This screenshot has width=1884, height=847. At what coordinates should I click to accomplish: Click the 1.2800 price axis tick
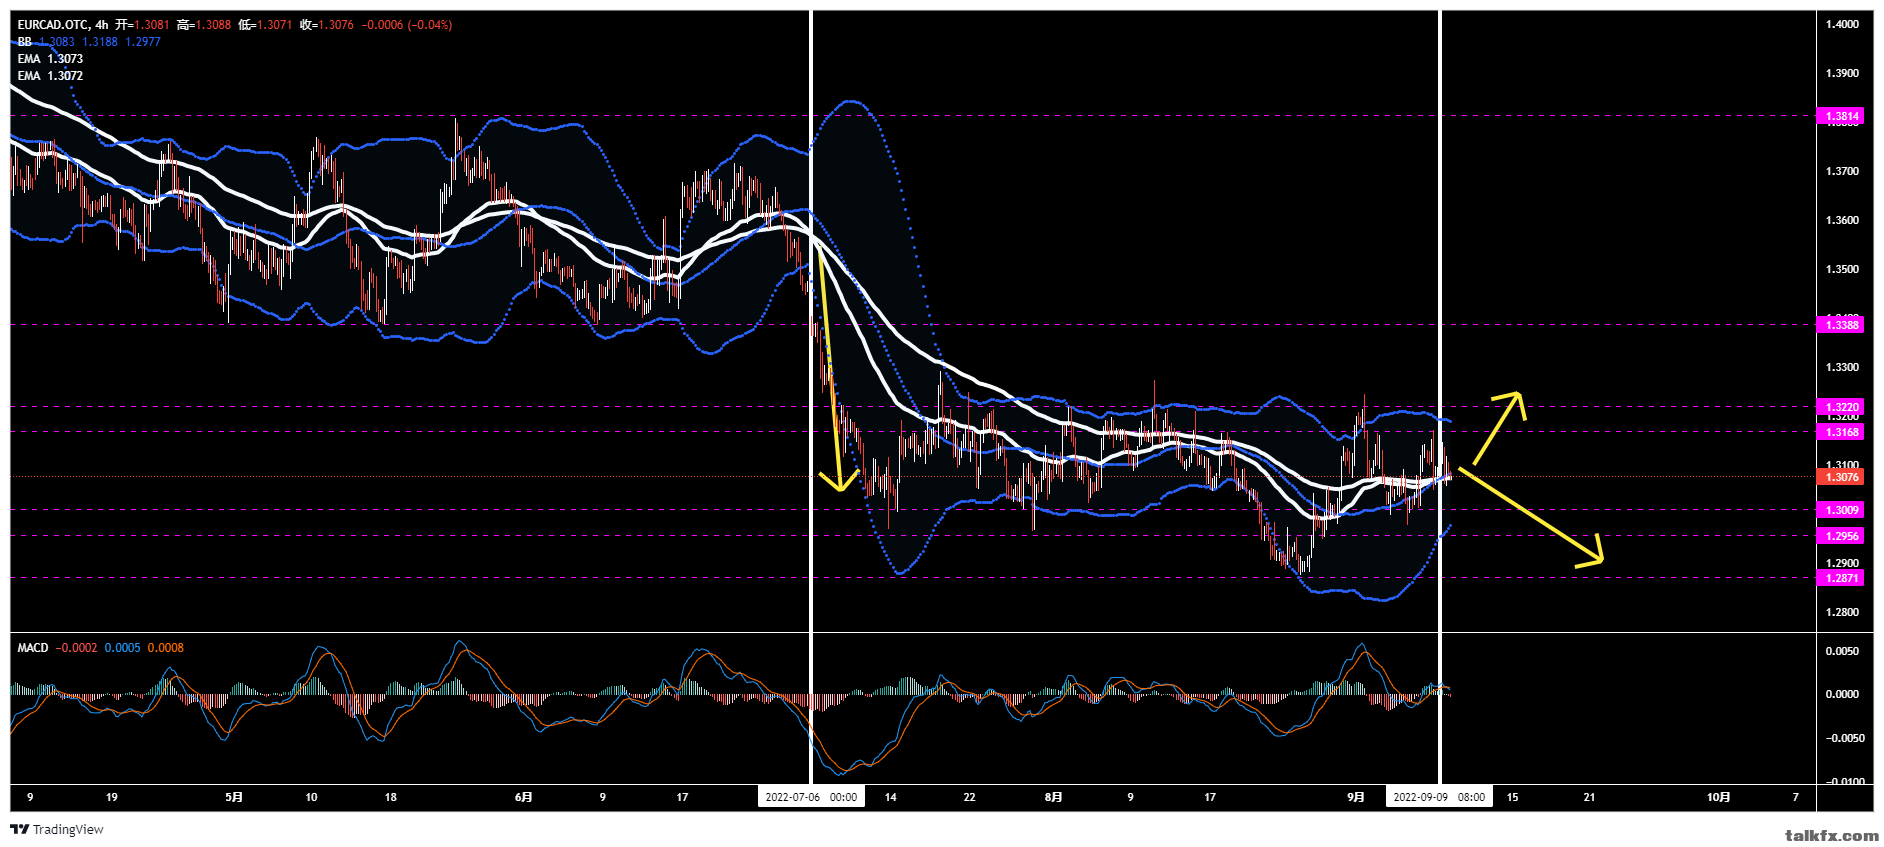(x=1842, y=612)
